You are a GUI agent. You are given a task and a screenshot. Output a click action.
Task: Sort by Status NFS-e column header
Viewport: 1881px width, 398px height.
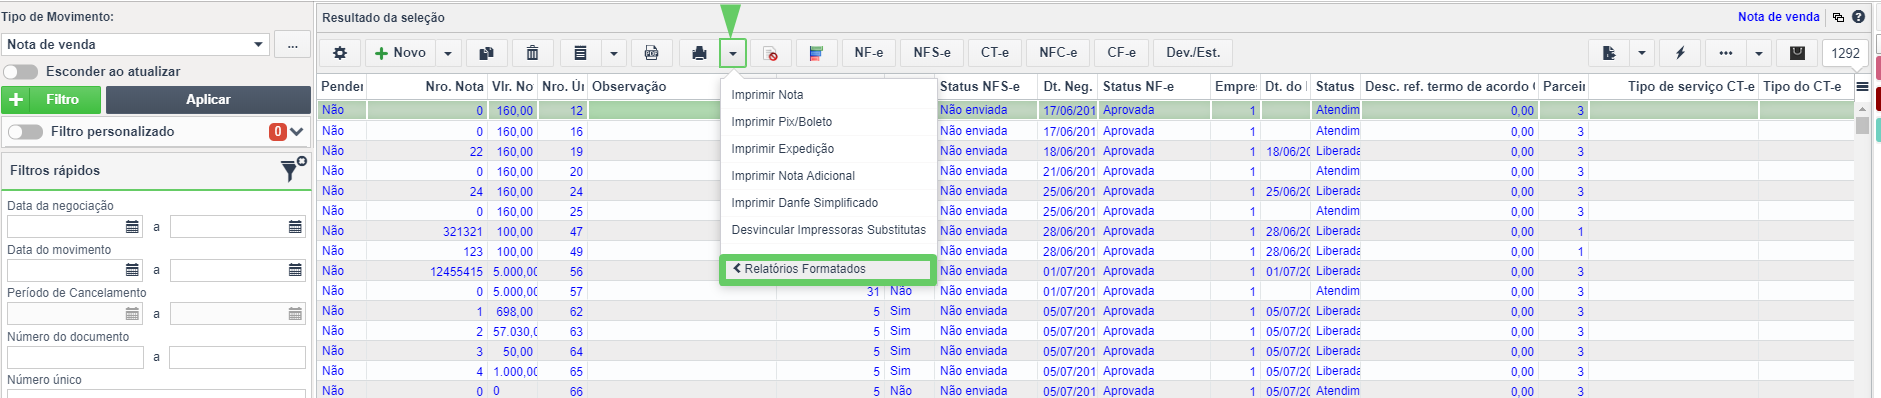point(986,87)
